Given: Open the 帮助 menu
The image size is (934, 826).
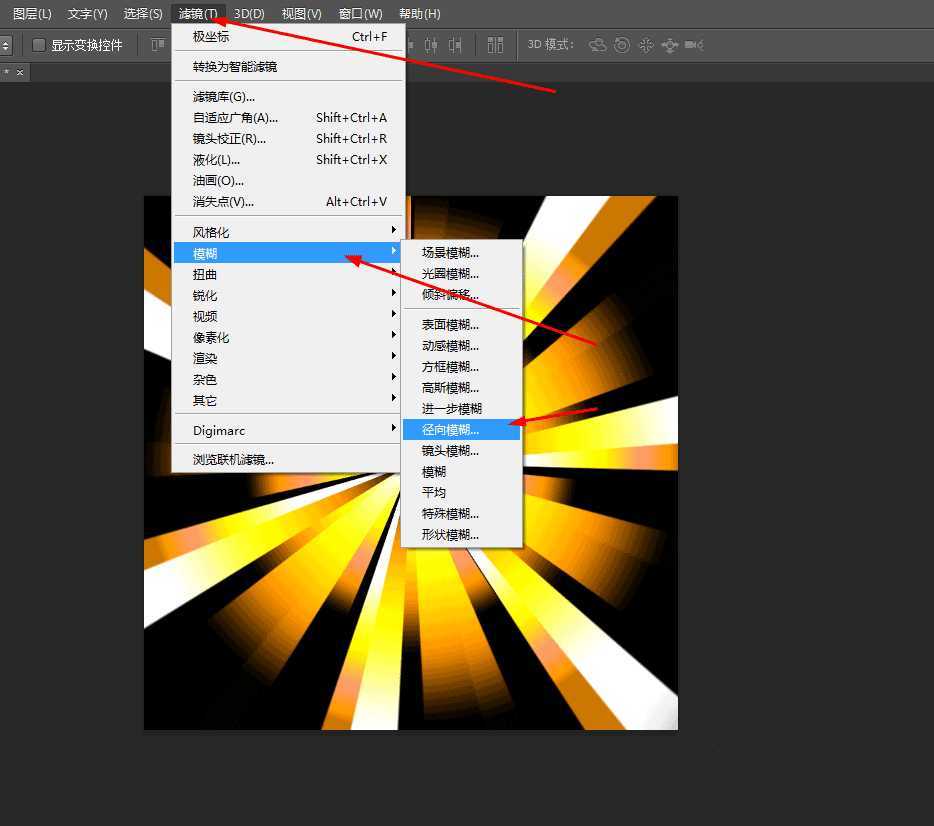Looking at the screenshot, I should 419,13.
